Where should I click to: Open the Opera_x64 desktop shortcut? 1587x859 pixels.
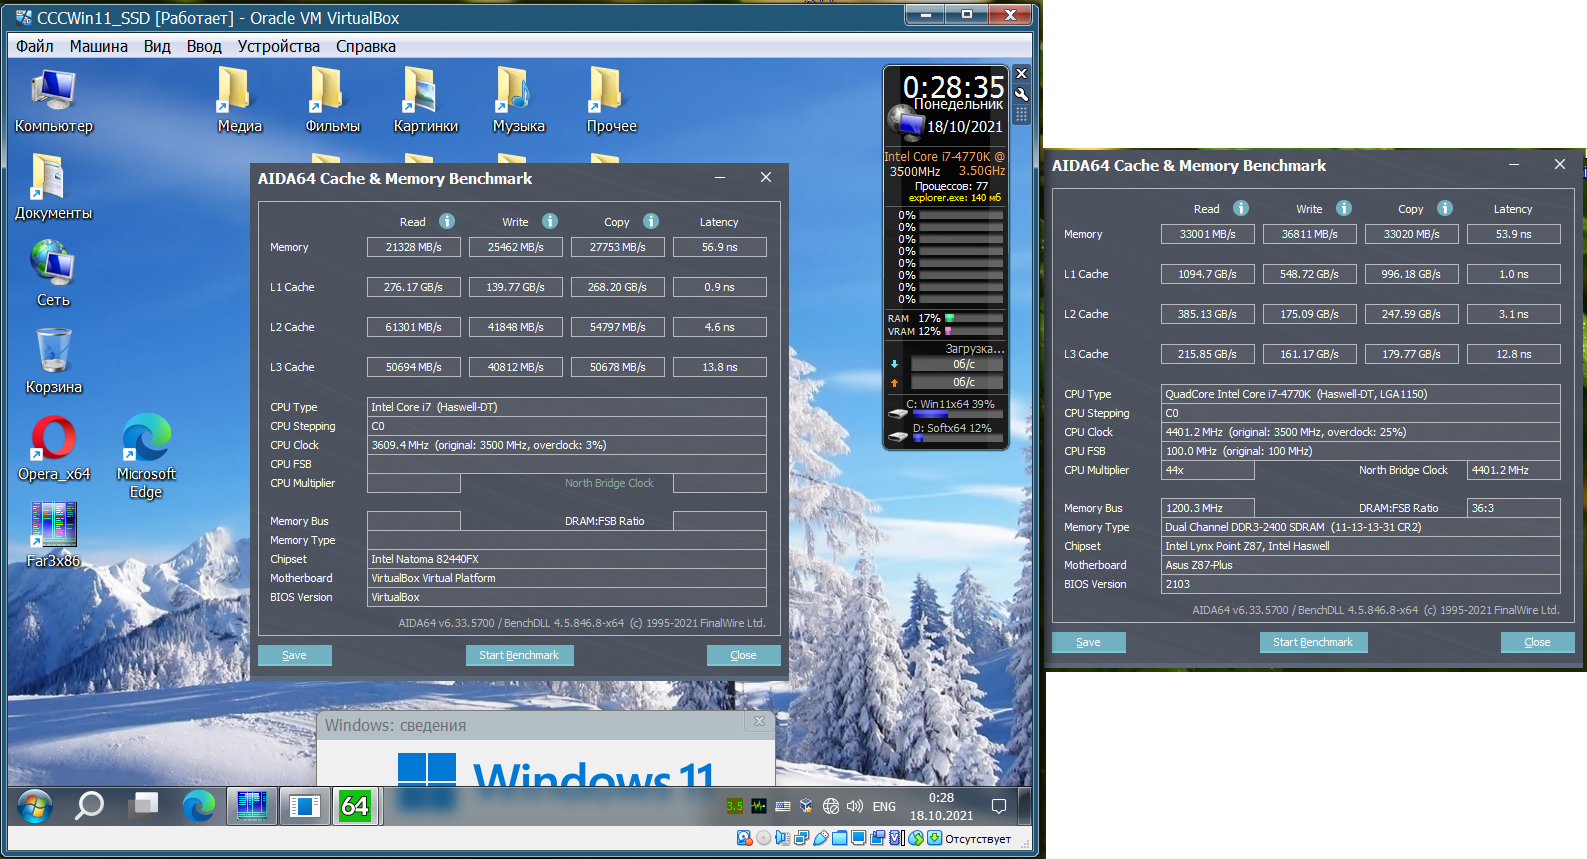53,440
